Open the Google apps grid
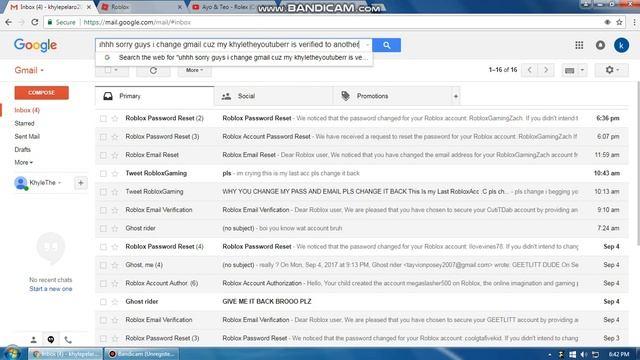 click(579, 45)
